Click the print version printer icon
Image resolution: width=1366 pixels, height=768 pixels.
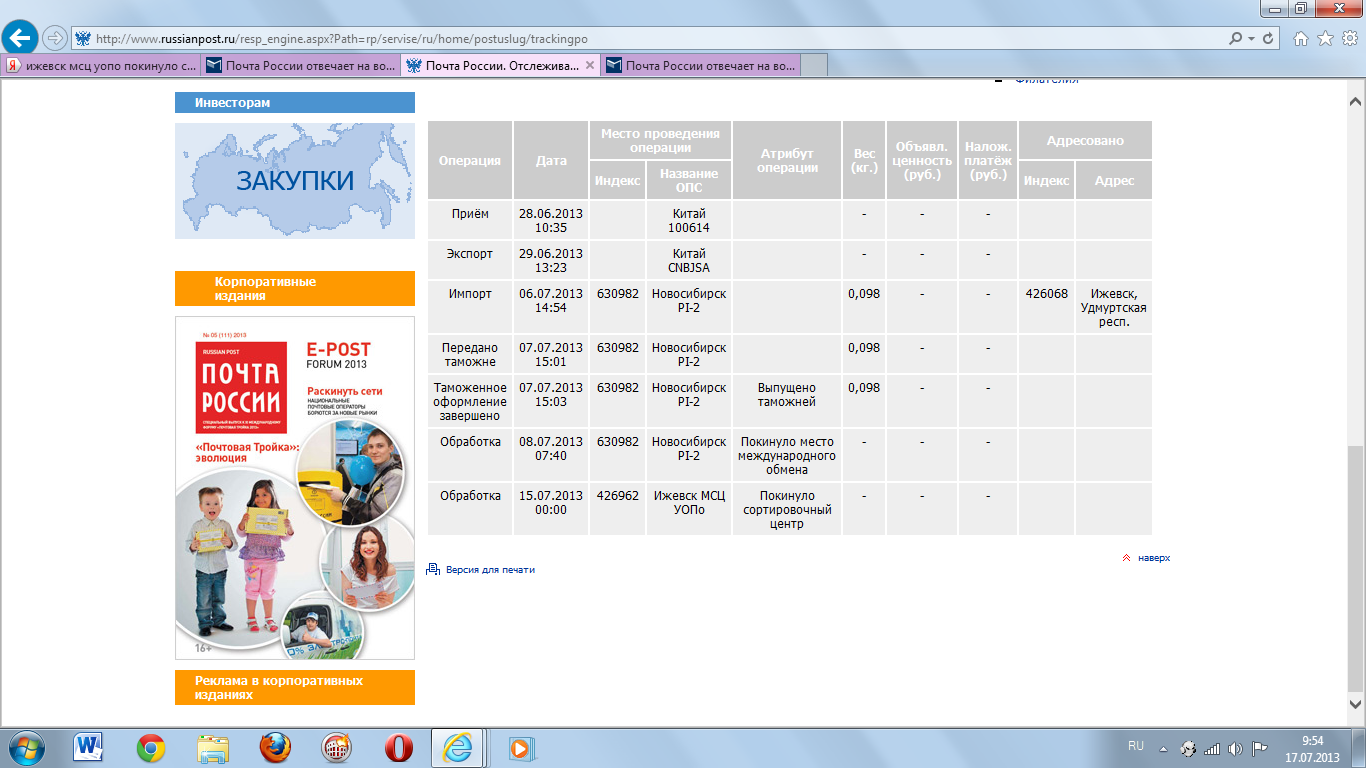point(433,569)
